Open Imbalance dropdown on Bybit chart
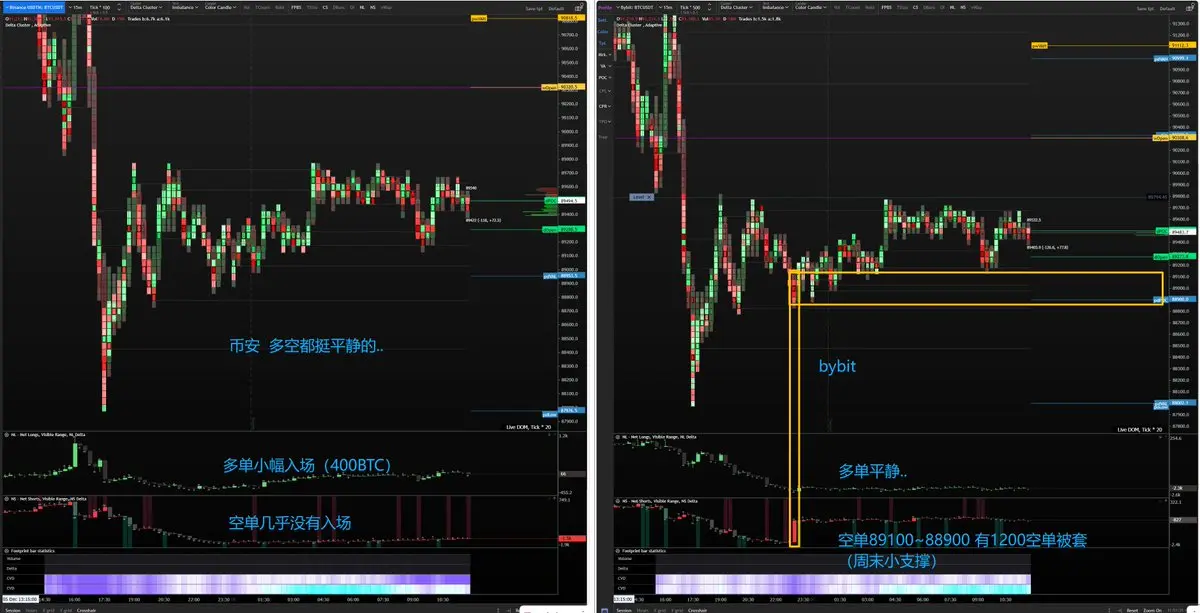The image size is (1200, 613). (x=775, y=7)
